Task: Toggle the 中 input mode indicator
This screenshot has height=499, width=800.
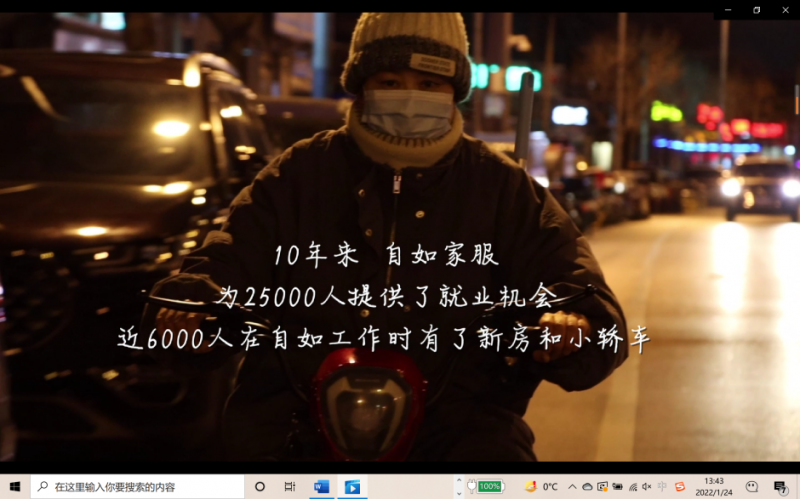Action: (662, 487)
